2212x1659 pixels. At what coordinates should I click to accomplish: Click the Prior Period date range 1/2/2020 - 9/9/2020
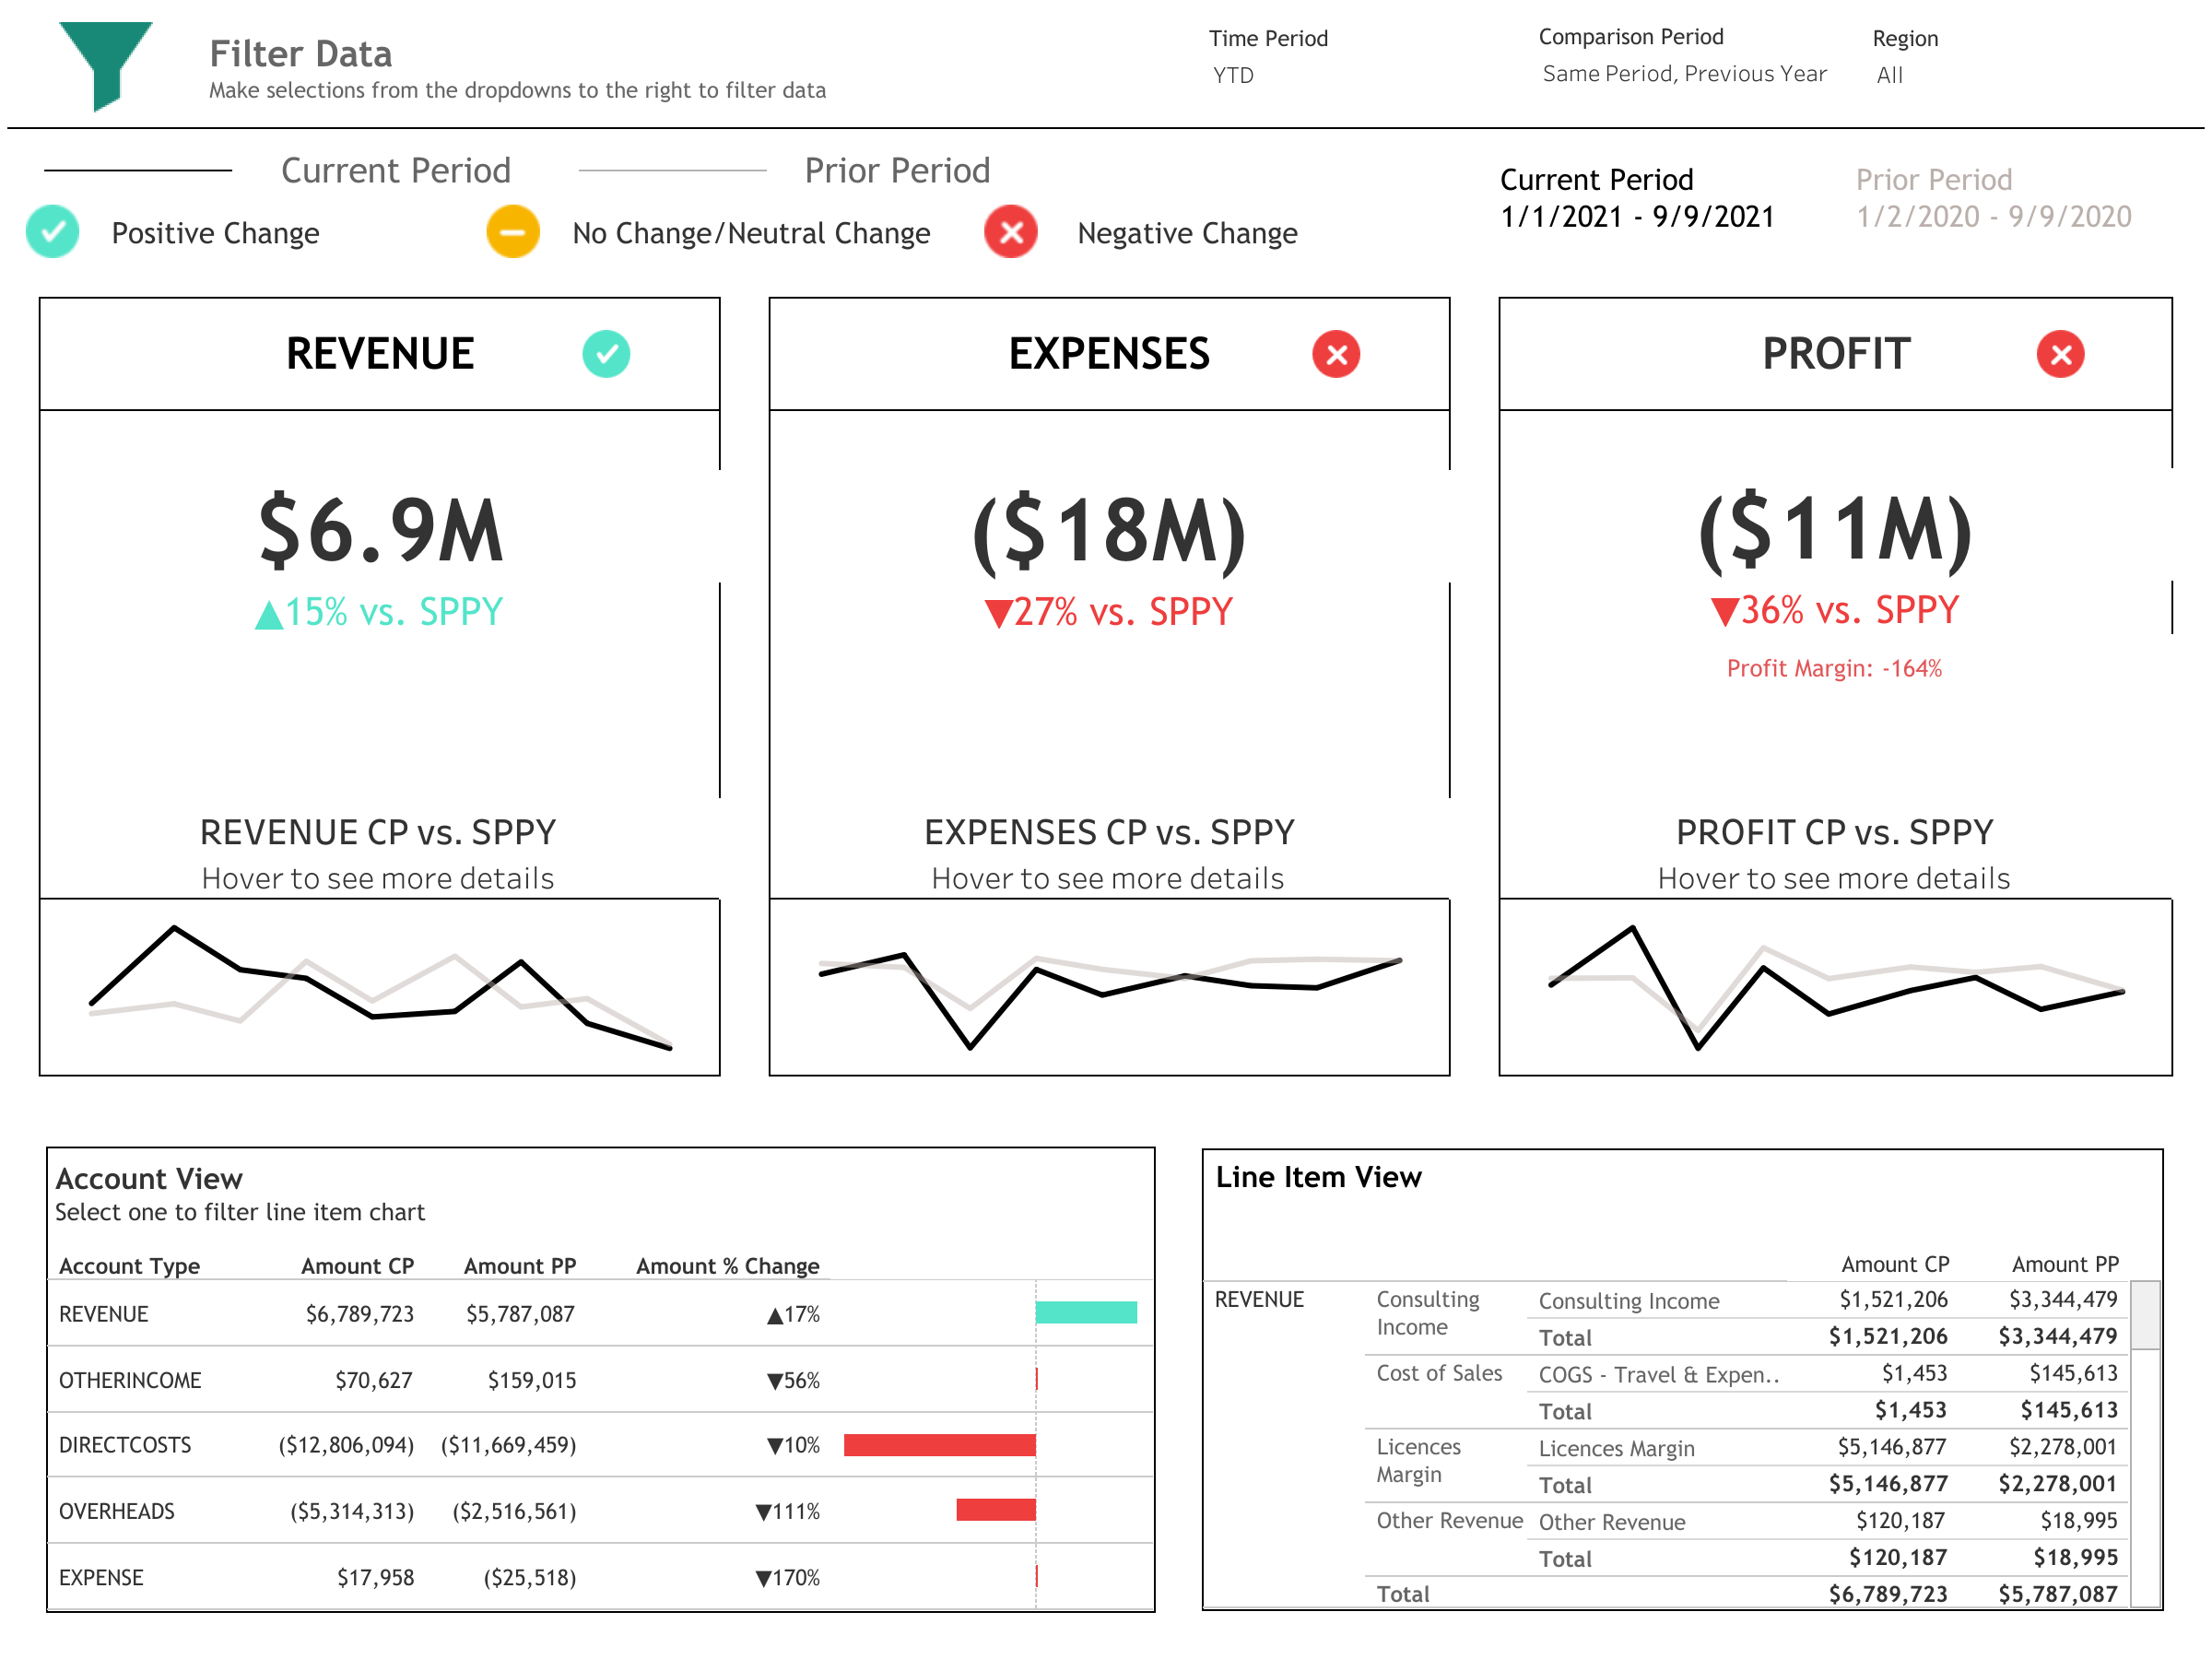[x=1993, y=216]
